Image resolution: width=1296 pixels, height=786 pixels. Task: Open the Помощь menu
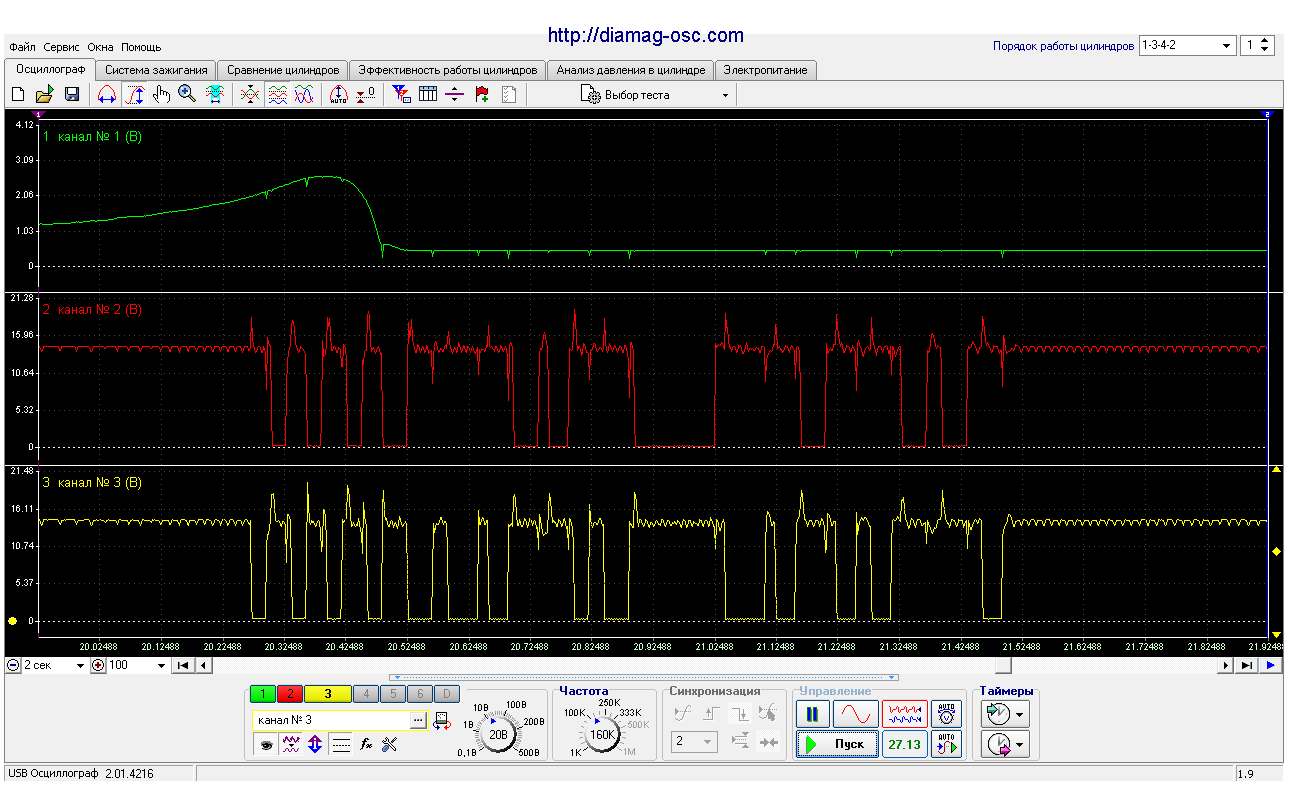pyautogui.click(x=141, y=47)
